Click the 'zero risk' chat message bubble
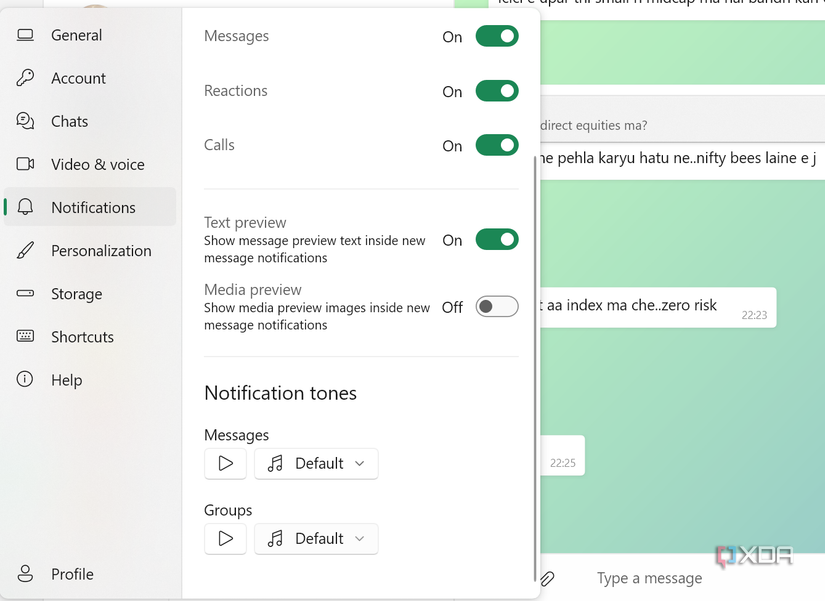The height and width of the screenshot is (601, 825). point(658,307)
